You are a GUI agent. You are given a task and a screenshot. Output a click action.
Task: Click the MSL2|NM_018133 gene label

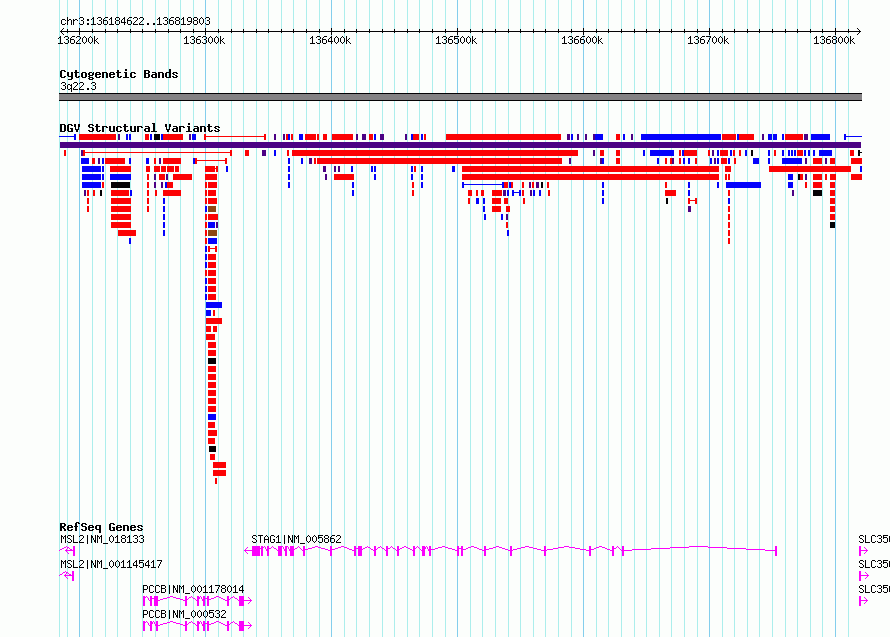click(x=102, y=539)
